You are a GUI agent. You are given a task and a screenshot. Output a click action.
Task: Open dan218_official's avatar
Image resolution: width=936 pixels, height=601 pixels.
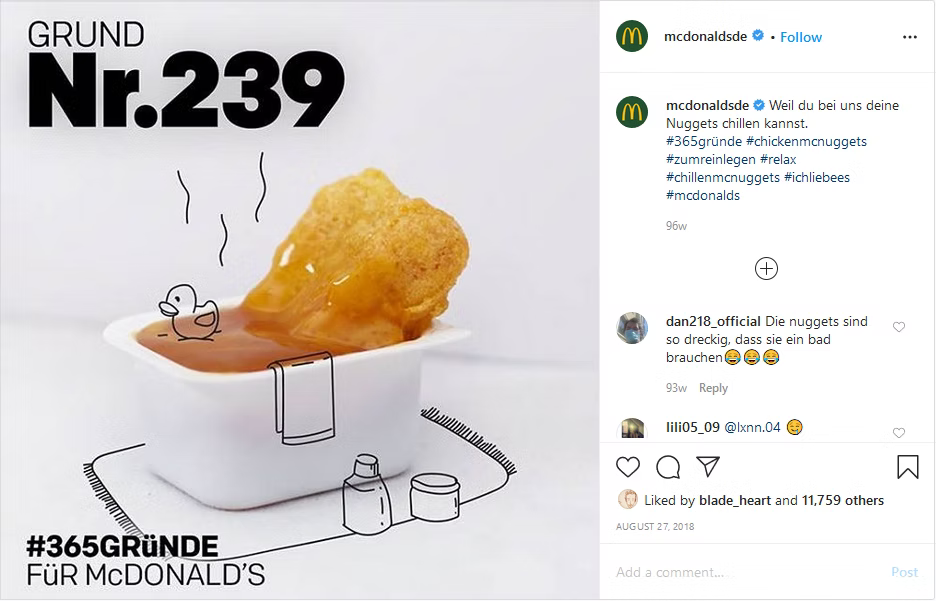pos(632,328)
